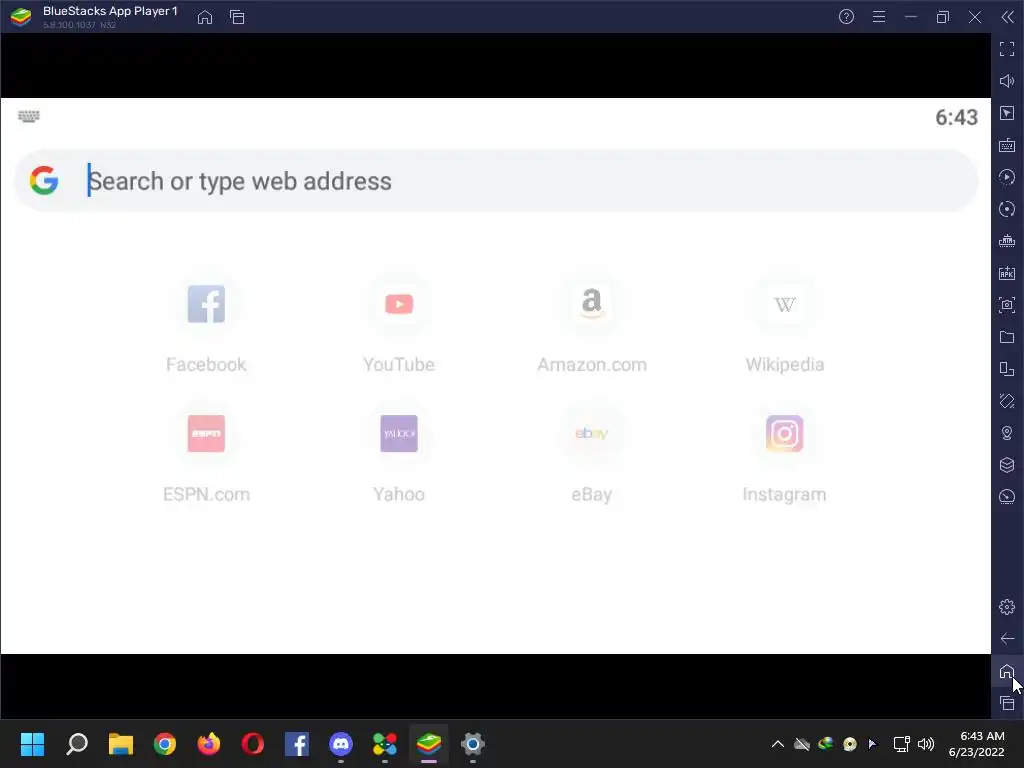Click the volume icon in BlueStacks sidebar

pyautogui.click(x=1007, y=81)
